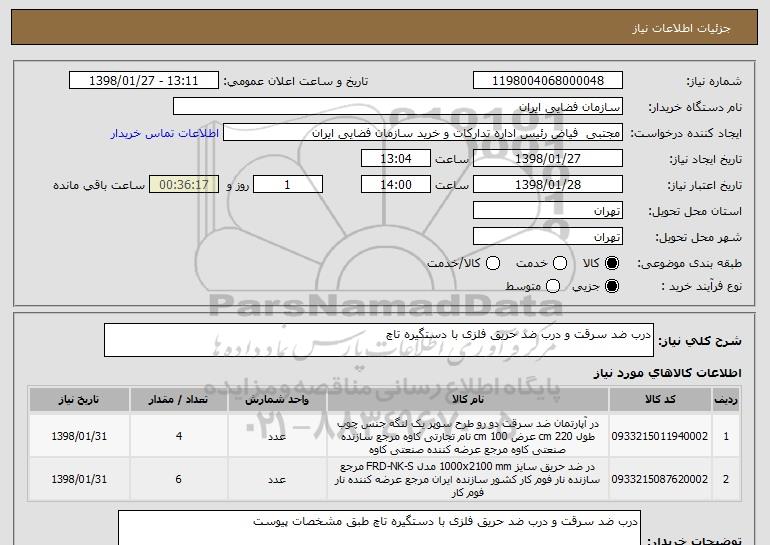This screenshot has width=770, height=545.
Task: Click the تاریخ نیاز column header
Action: [79, 400]
